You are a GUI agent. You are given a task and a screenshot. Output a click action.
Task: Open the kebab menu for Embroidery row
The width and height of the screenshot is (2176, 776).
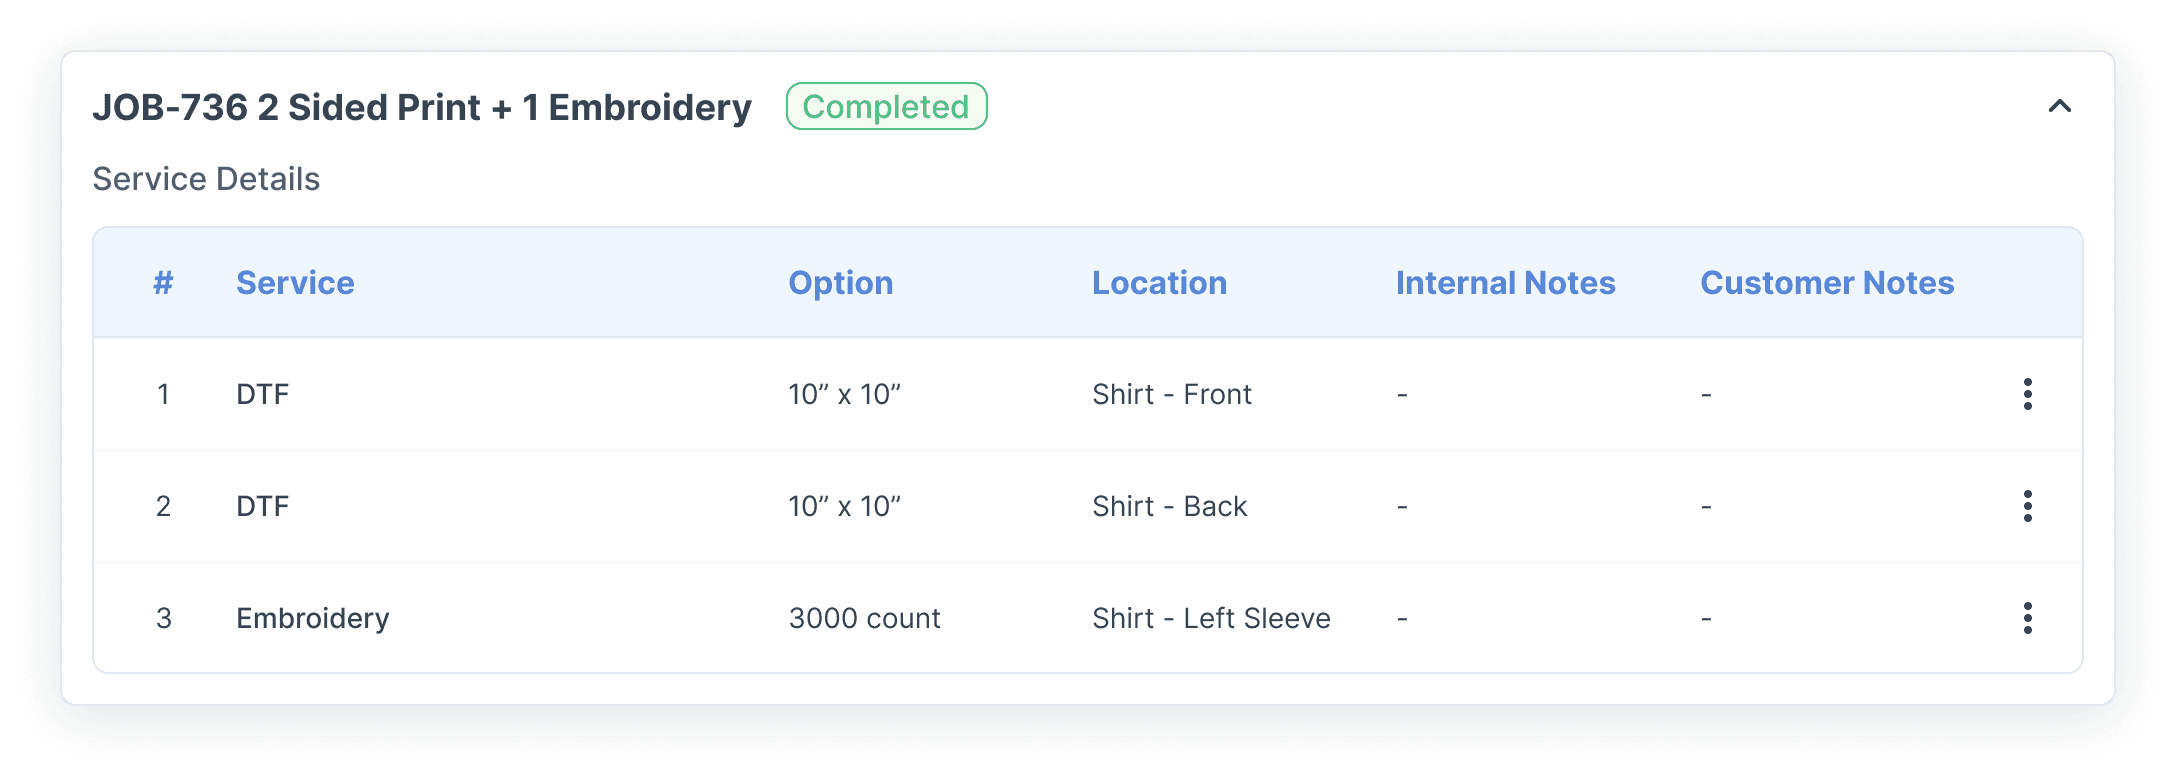(x=2027, y=618)
